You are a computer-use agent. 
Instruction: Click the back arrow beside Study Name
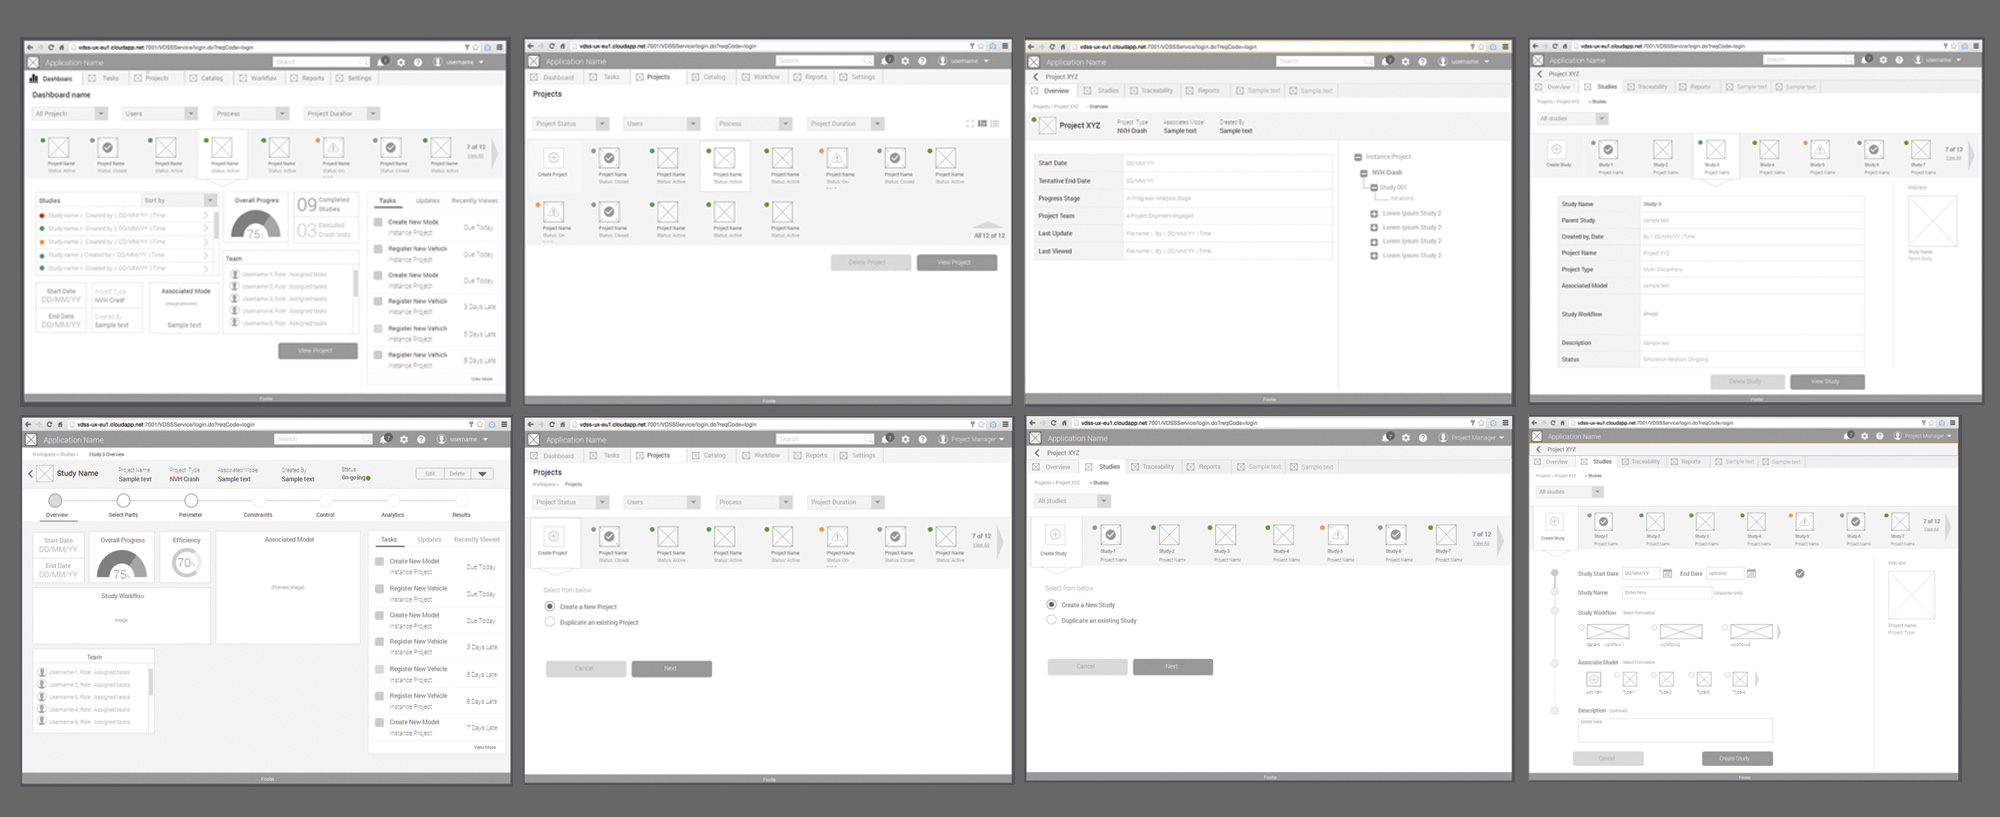click(31, 474)
